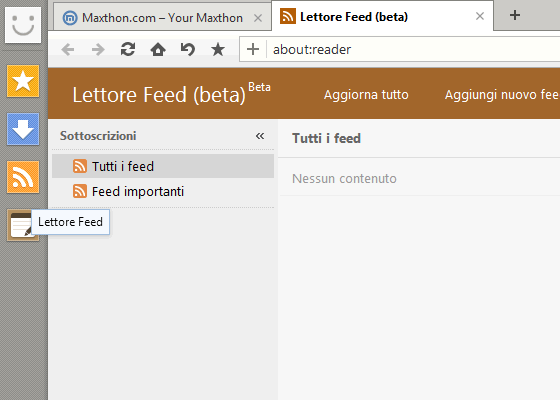560x400 pixels.
Task: Open the notes sidebar icon
Action: pos(20,225)
